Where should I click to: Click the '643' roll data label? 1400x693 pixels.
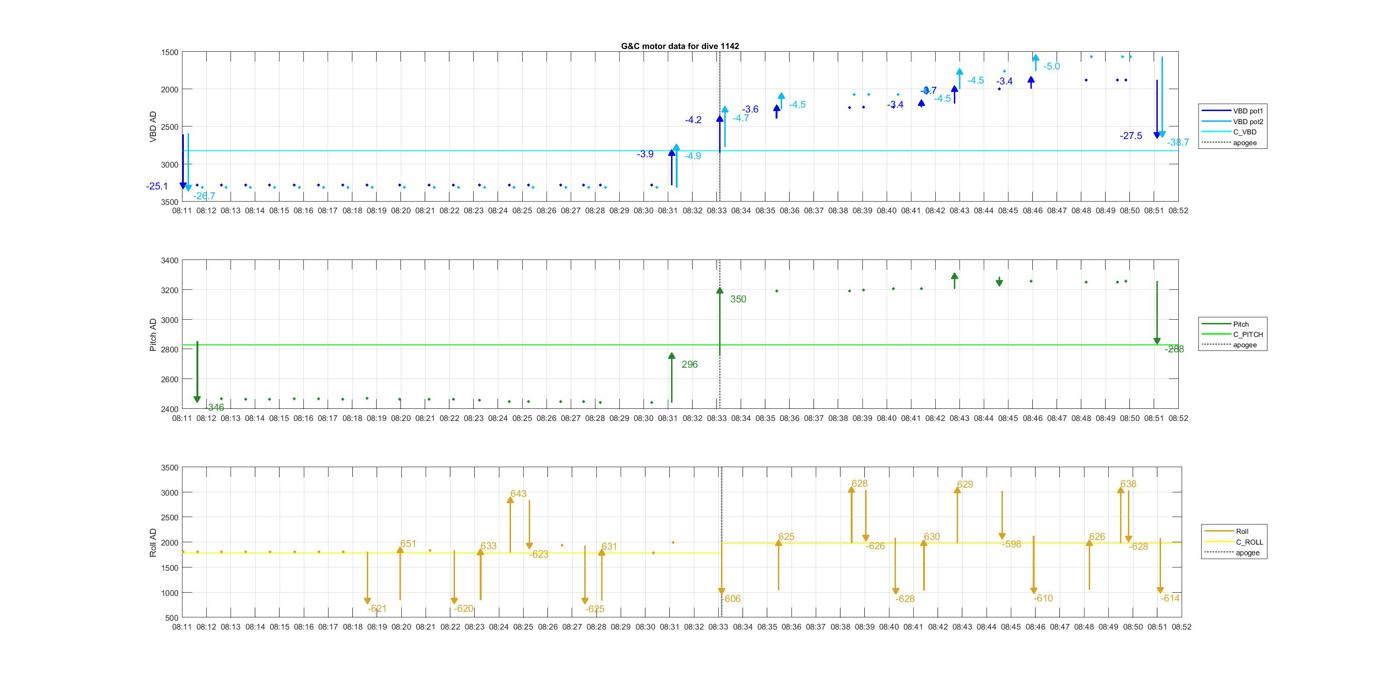click(518, 494)
